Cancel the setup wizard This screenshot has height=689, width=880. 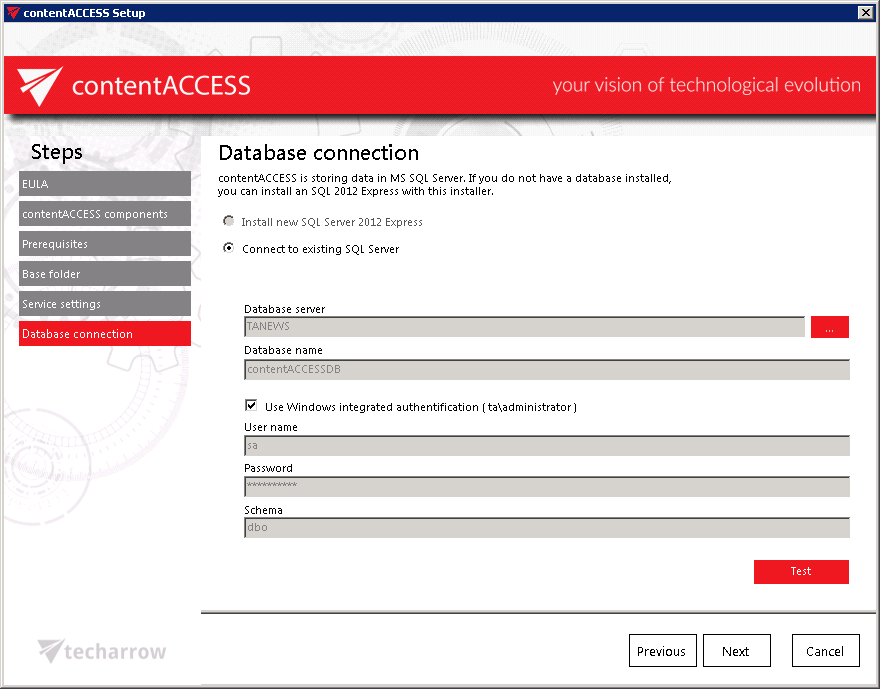coord(825,651)
